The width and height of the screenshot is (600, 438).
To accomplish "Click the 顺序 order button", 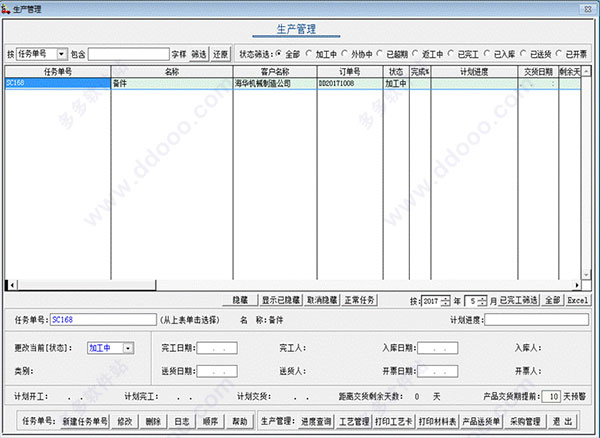I will coord(210,422).
